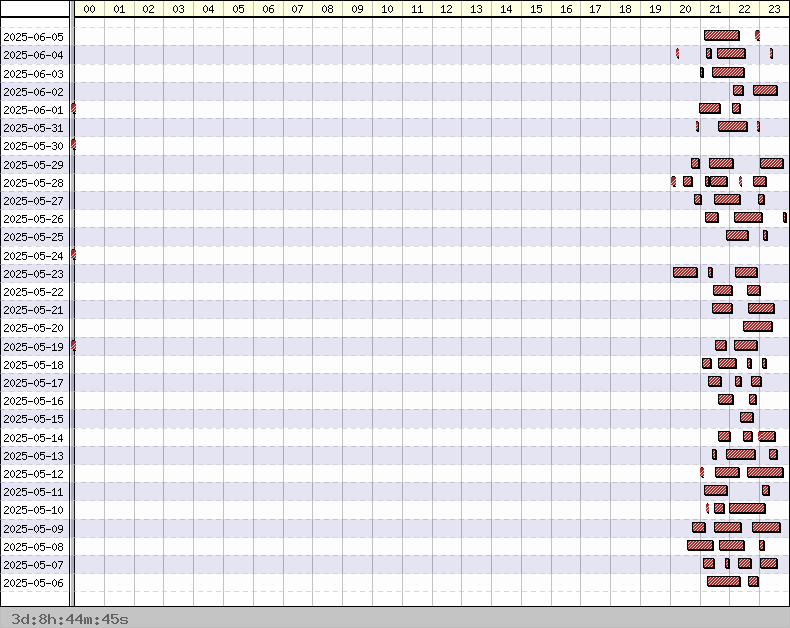Click the hour-21 activity bar on 2025-05-11
The width and height of the screenshot is (790, 628).
pos(716,490)
